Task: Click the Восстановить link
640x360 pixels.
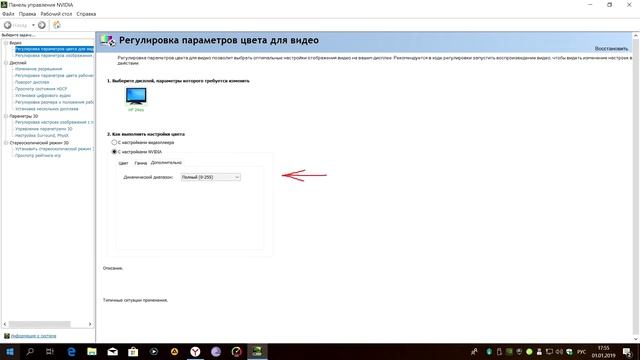Action: click(611, 49)
